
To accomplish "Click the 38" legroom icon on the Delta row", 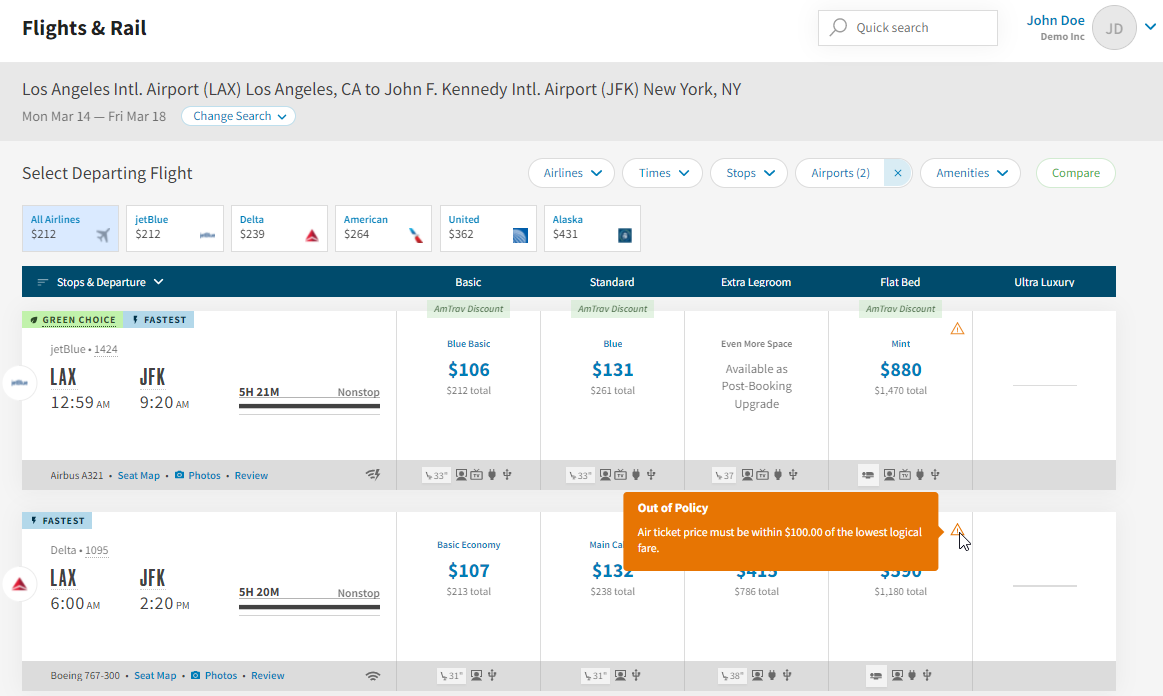I will (x=732, y=676).
